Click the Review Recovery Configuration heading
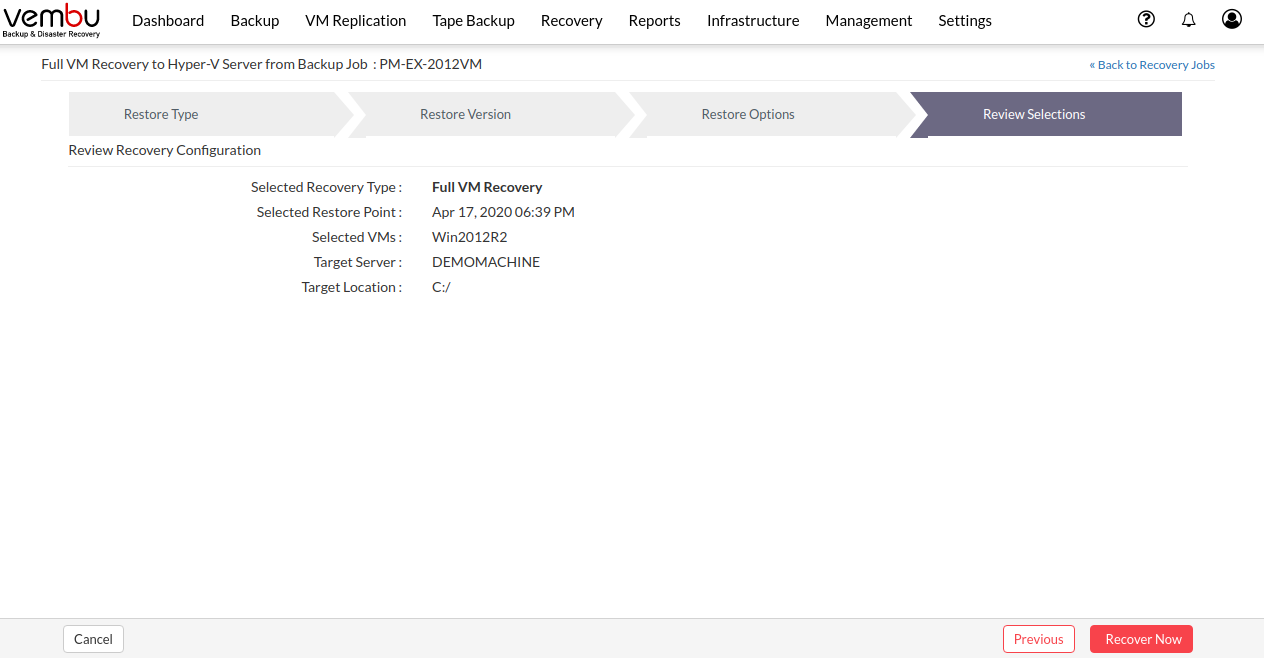Image resolution: width=1264 pixels, height=665 pixels. click(165, 150)
